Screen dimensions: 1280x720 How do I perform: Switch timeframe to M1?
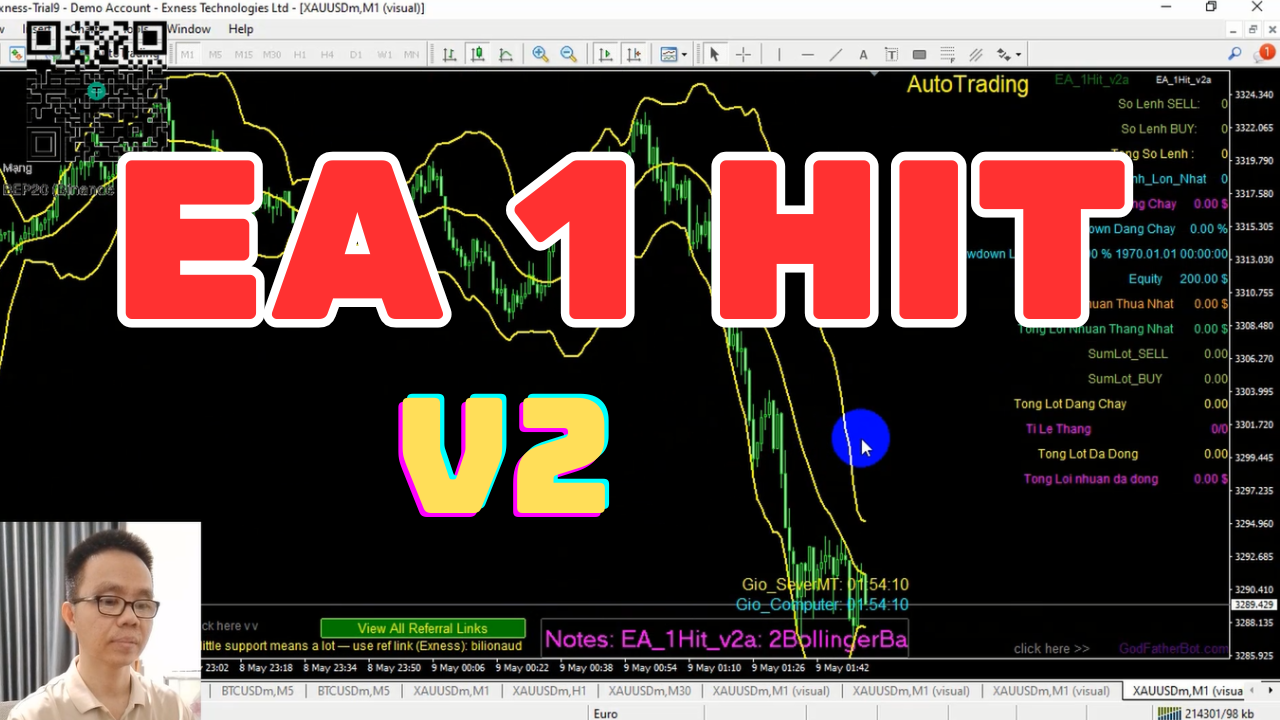pos(187,54)
